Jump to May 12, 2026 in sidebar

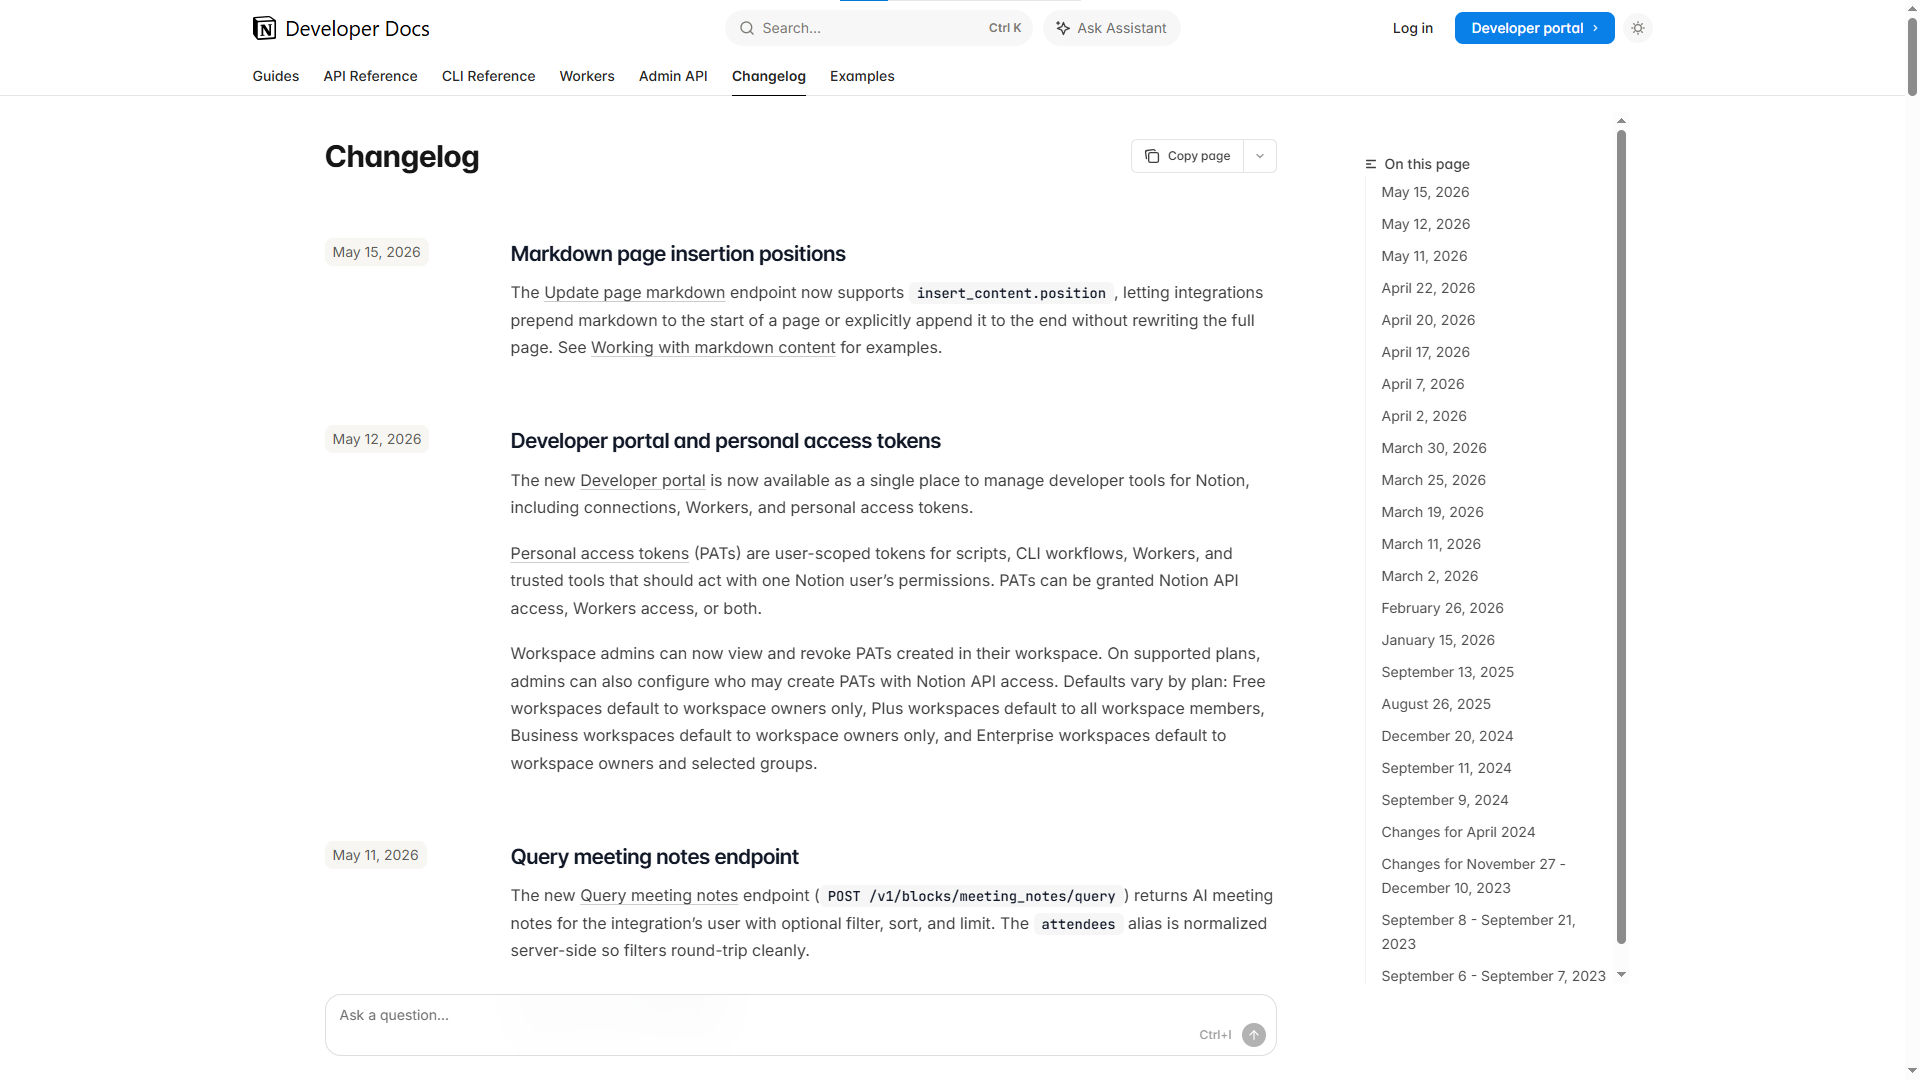(x=1425, y=224)
